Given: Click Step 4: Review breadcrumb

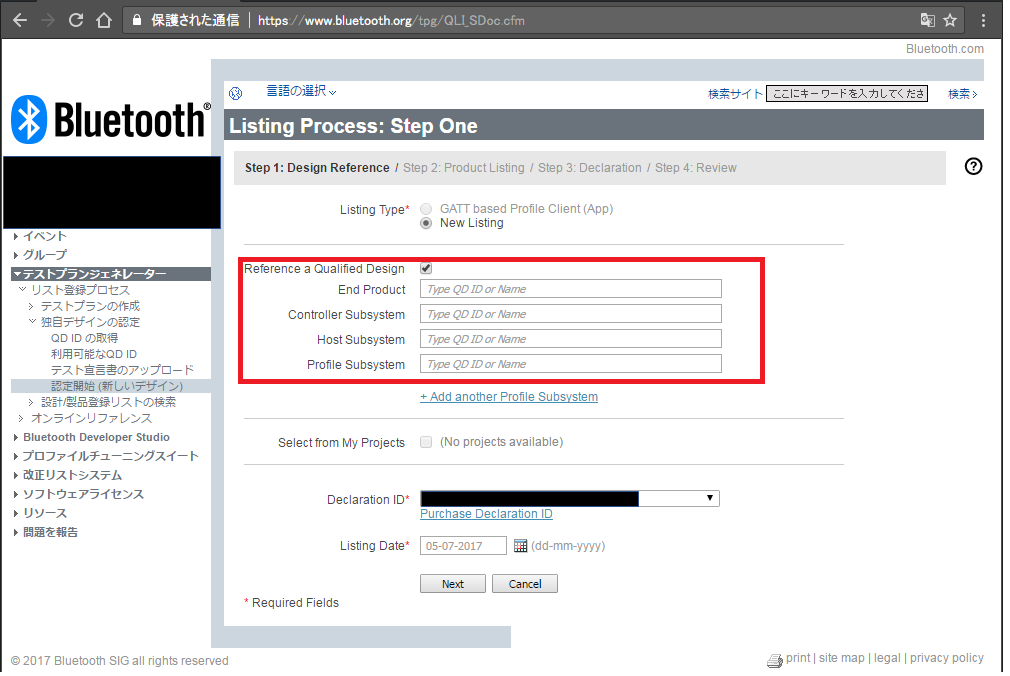Looking at the screenshot, I should click(696, 168).
